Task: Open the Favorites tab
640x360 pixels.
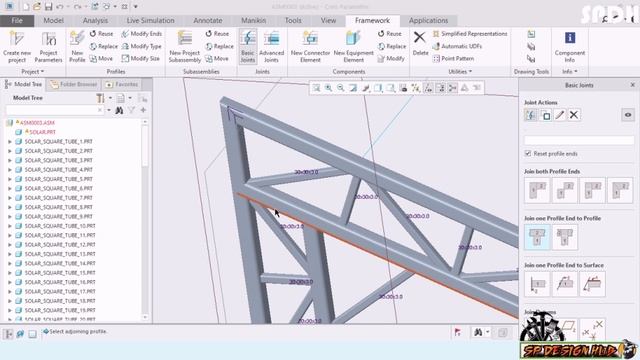Action: [122, 84]
